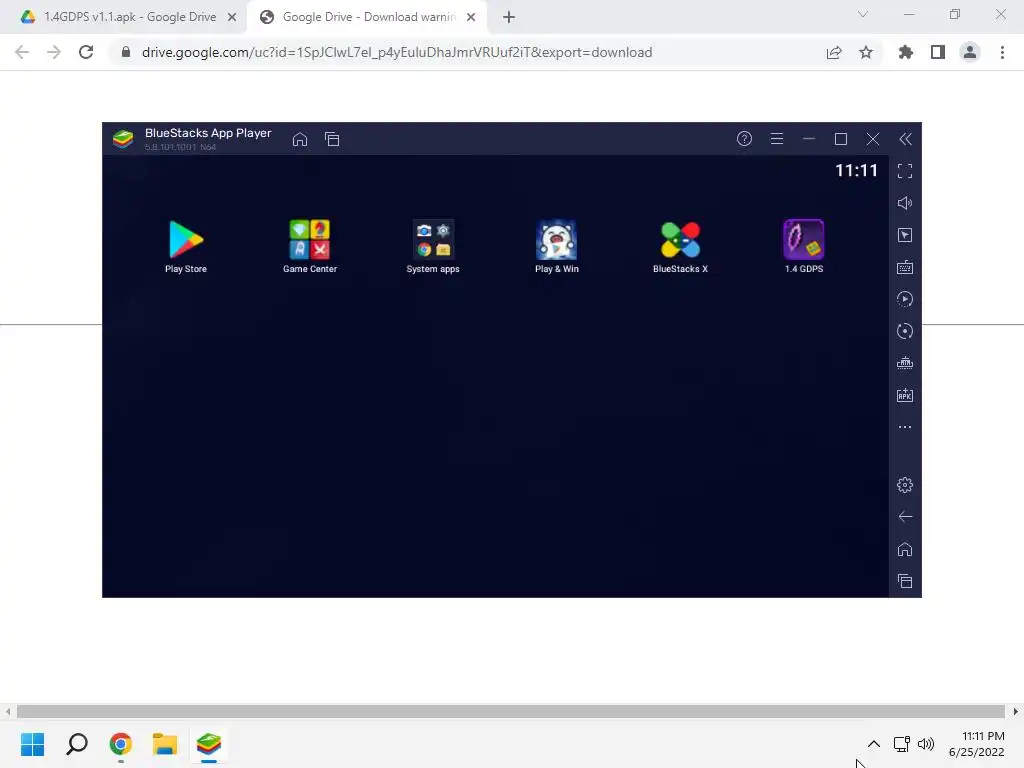This screenshot has width=1024, height=768.
Task: Open the Chrome profile avatar
Action: tap(970, 52)
